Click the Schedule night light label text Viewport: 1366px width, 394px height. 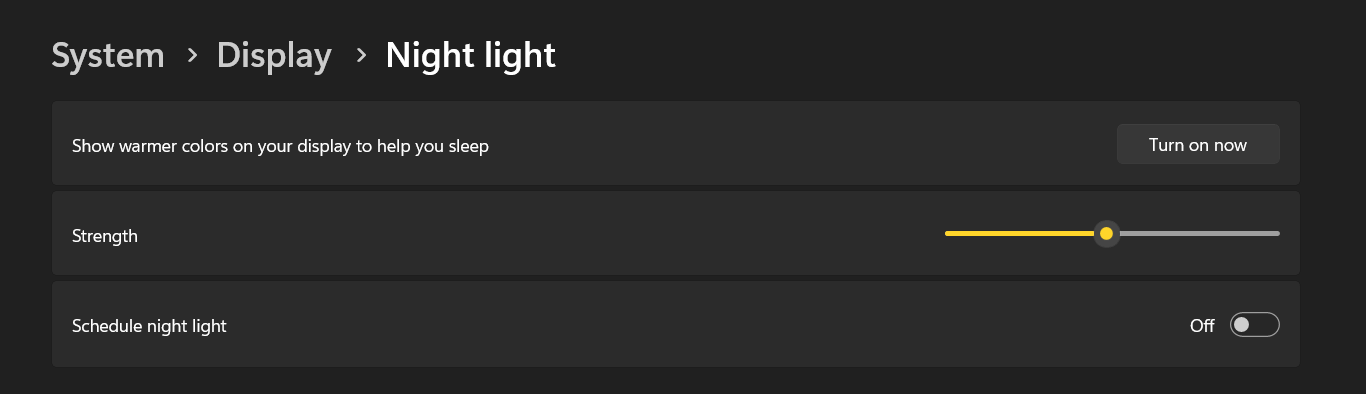click(149, 326)
